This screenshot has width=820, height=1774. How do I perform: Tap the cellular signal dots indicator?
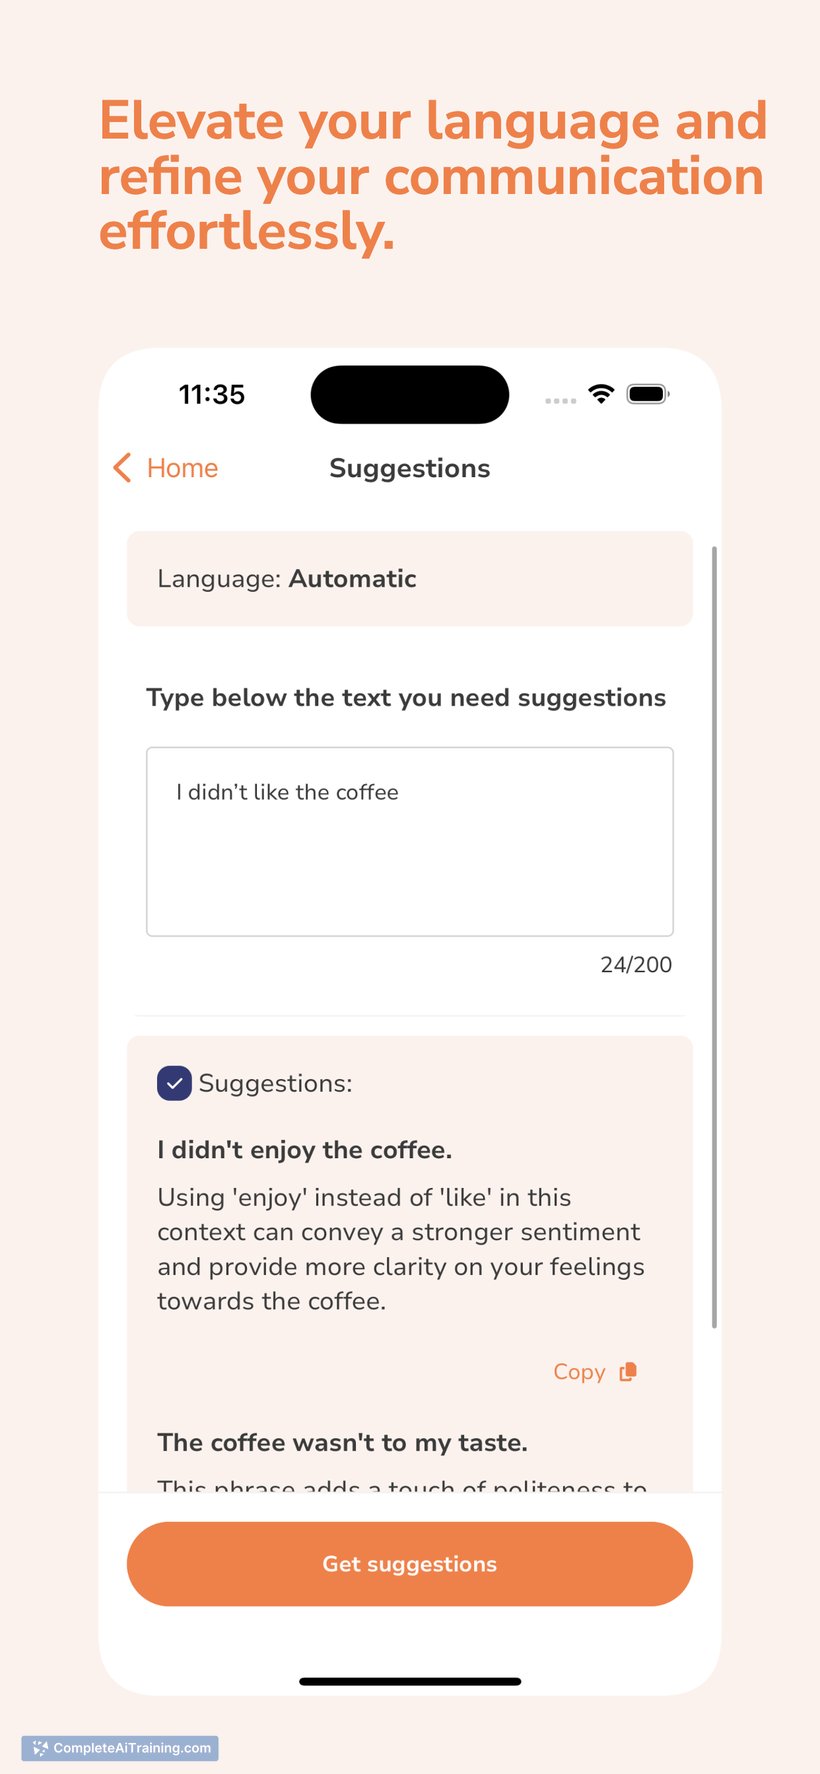[561, 400]
